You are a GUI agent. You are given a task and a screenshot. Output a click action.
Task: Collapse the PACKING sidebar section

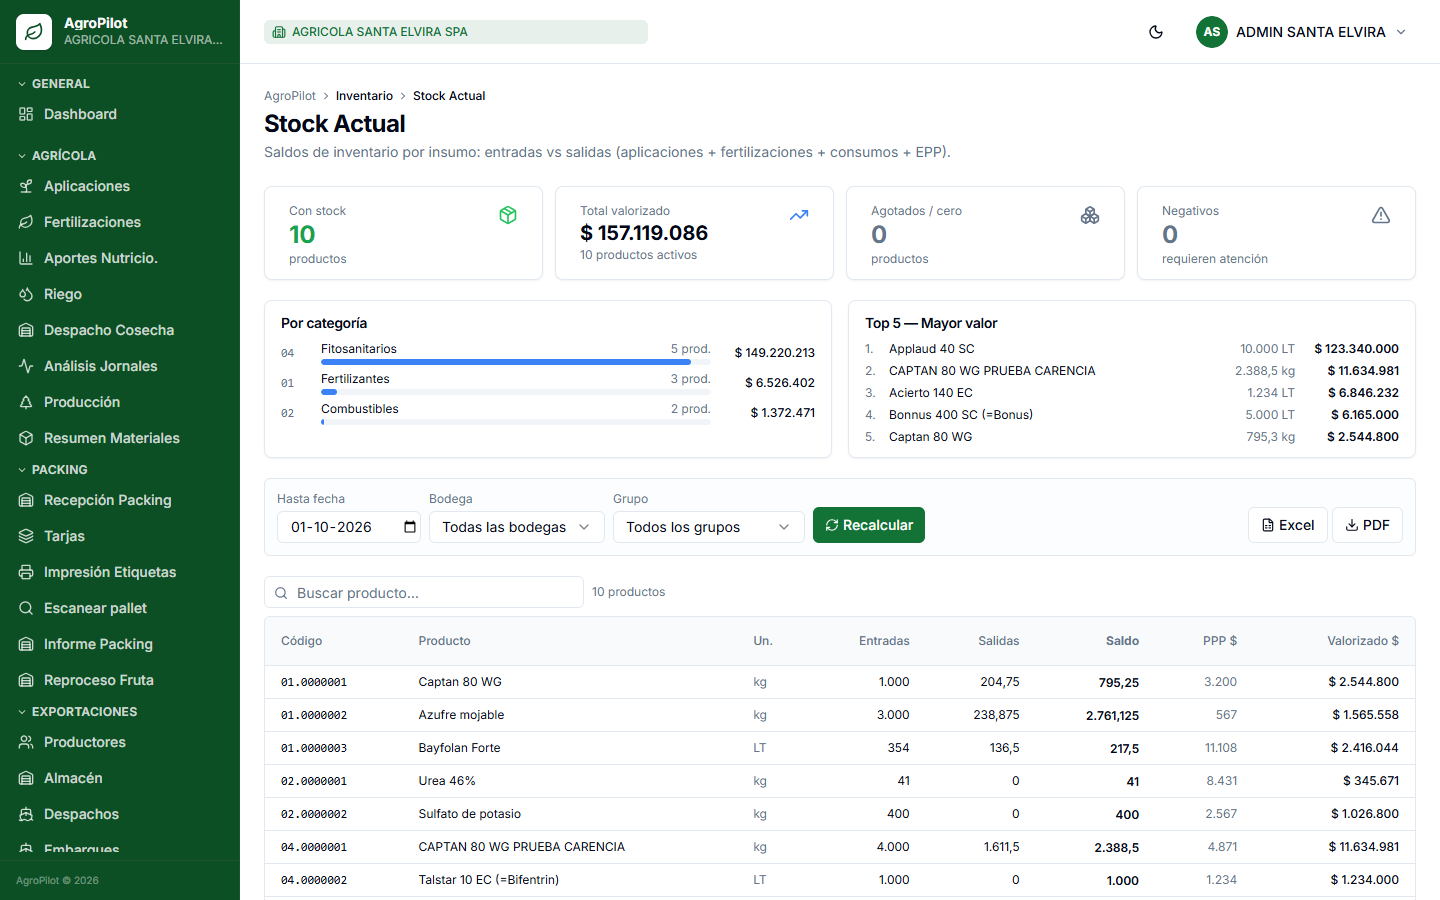point(53,470)
